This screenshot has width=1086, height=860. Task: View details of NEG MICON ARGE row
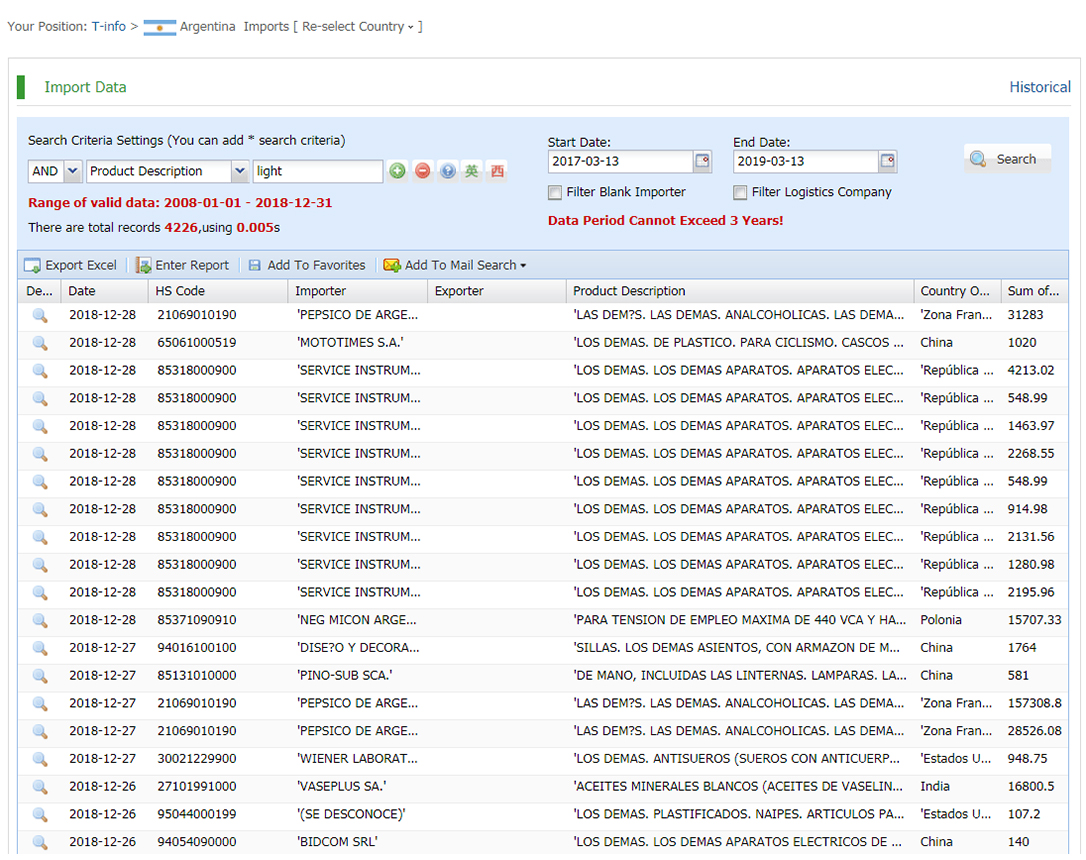pyautogui.click(x=40, y=620)
